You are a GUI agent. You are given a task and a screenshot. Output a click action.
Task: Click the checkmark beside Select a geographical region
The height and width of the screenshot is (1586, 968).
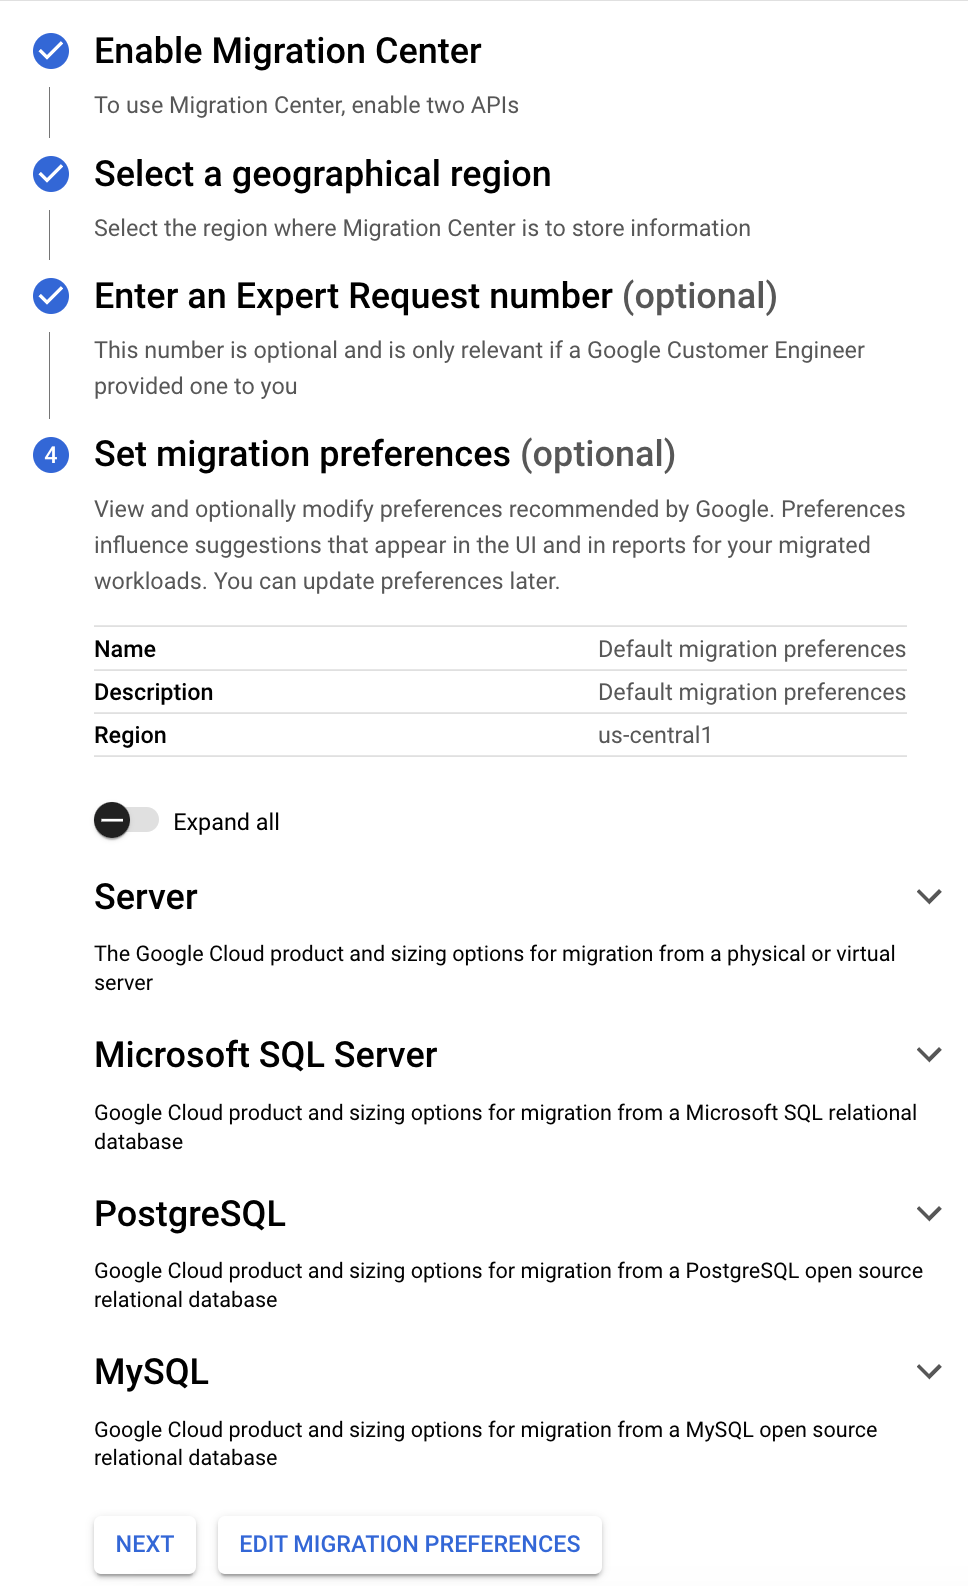49,174
